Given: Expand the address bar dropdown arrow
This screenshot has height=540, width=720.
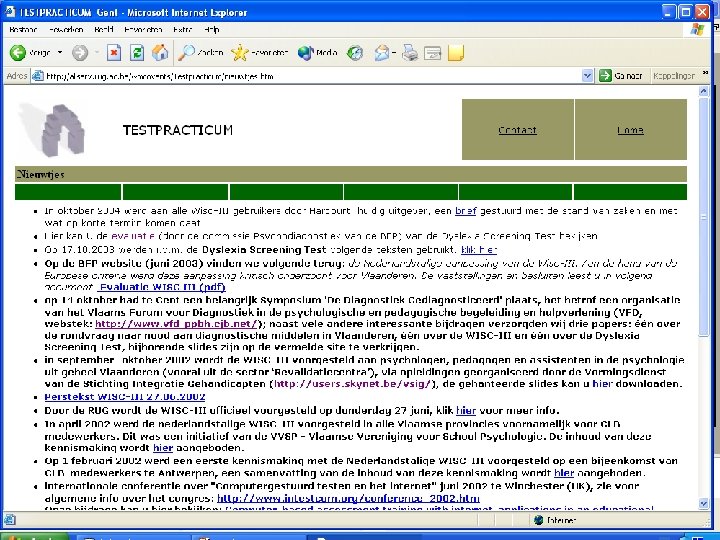Looking at the screenshot, I should tap(587, 76).
